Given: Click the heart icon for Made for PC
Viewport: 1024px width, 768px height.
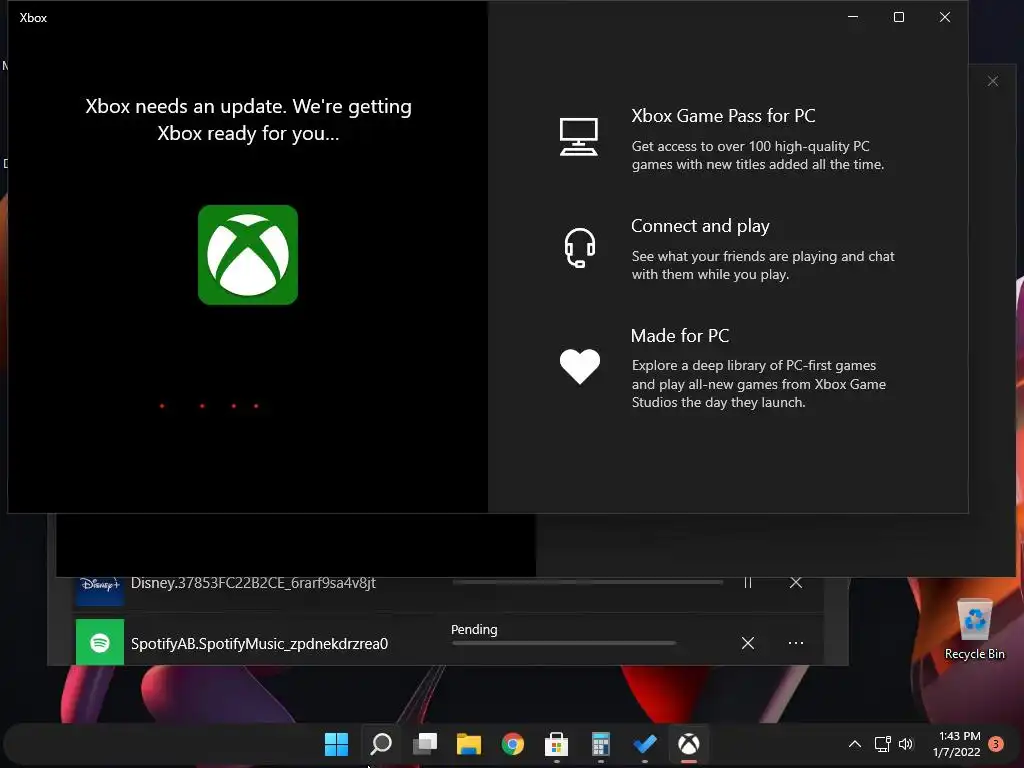Looking at the screenshot, I should [x=579, y=366].
